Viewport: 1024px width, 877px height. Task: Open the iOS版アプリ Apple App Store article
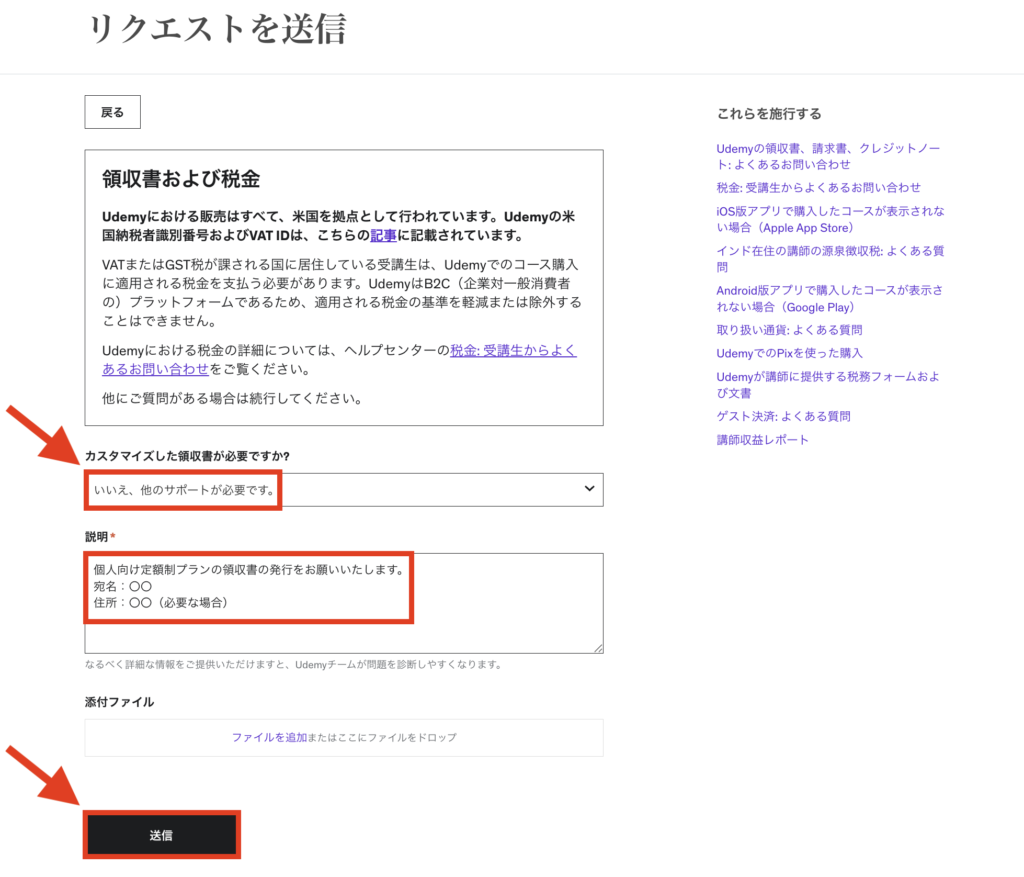pos(830,219)
